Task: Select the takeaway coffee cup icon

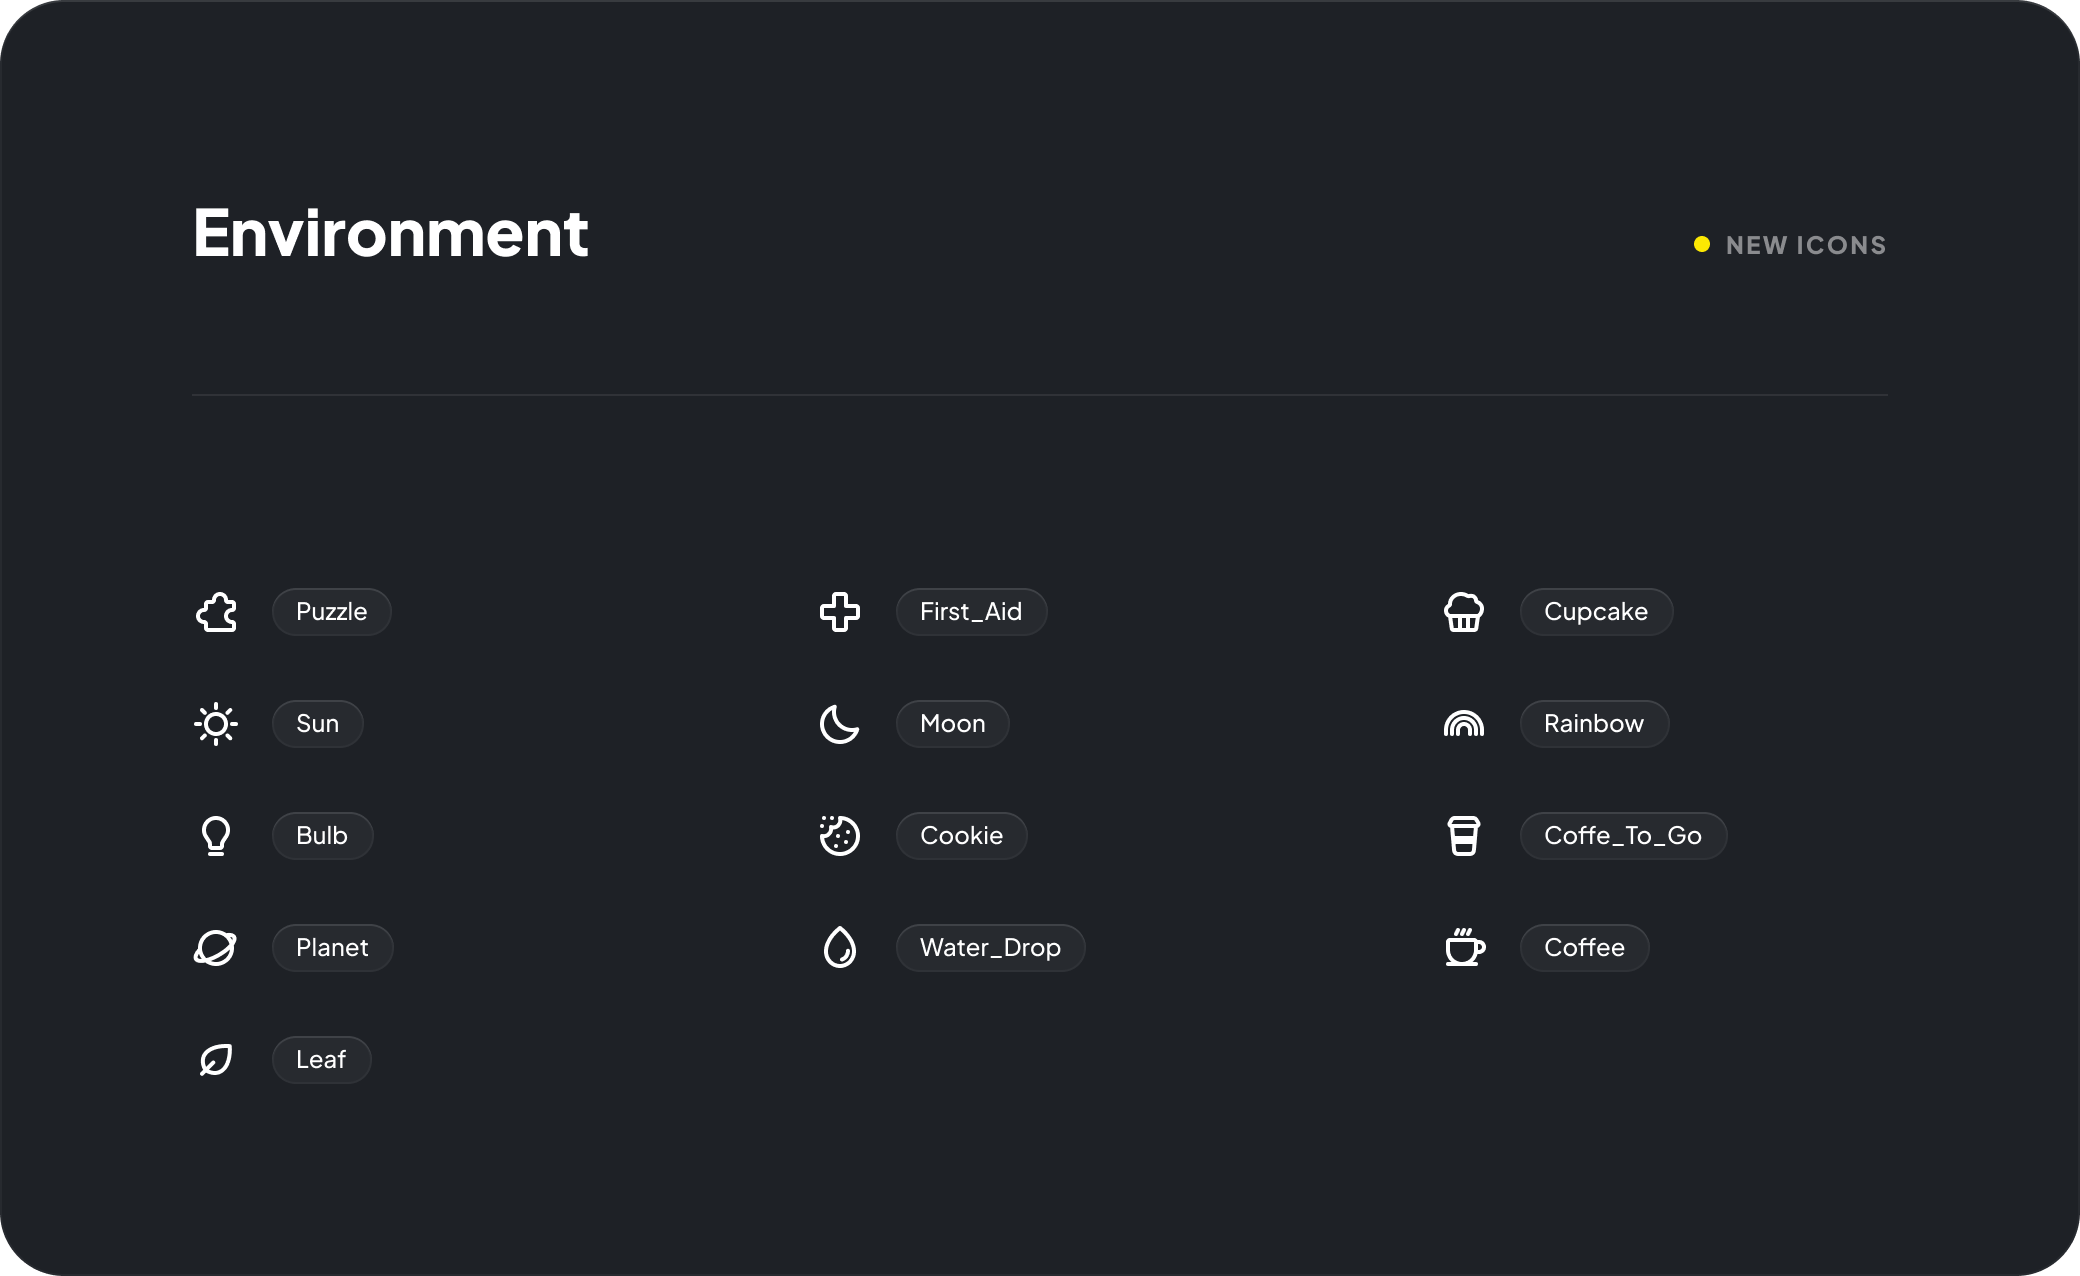Action: (1464, 836)
